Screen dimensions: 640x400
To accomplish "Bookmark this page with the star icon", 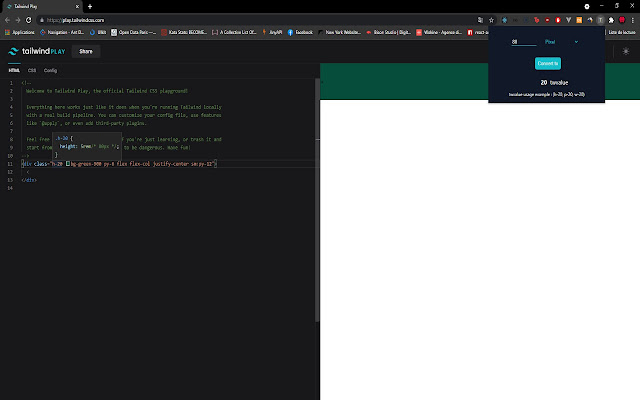I will [x=491, y=20].
